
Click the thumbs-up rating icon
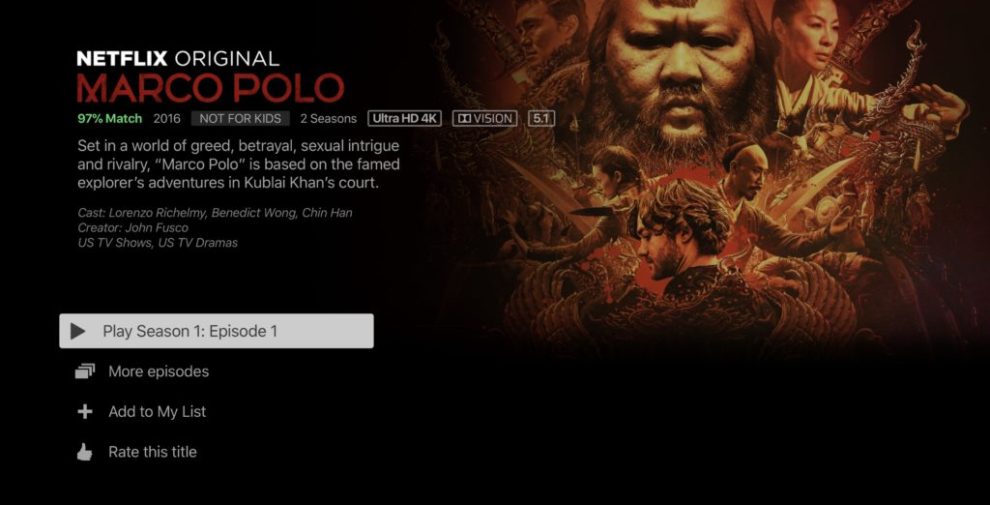(85, 452)
